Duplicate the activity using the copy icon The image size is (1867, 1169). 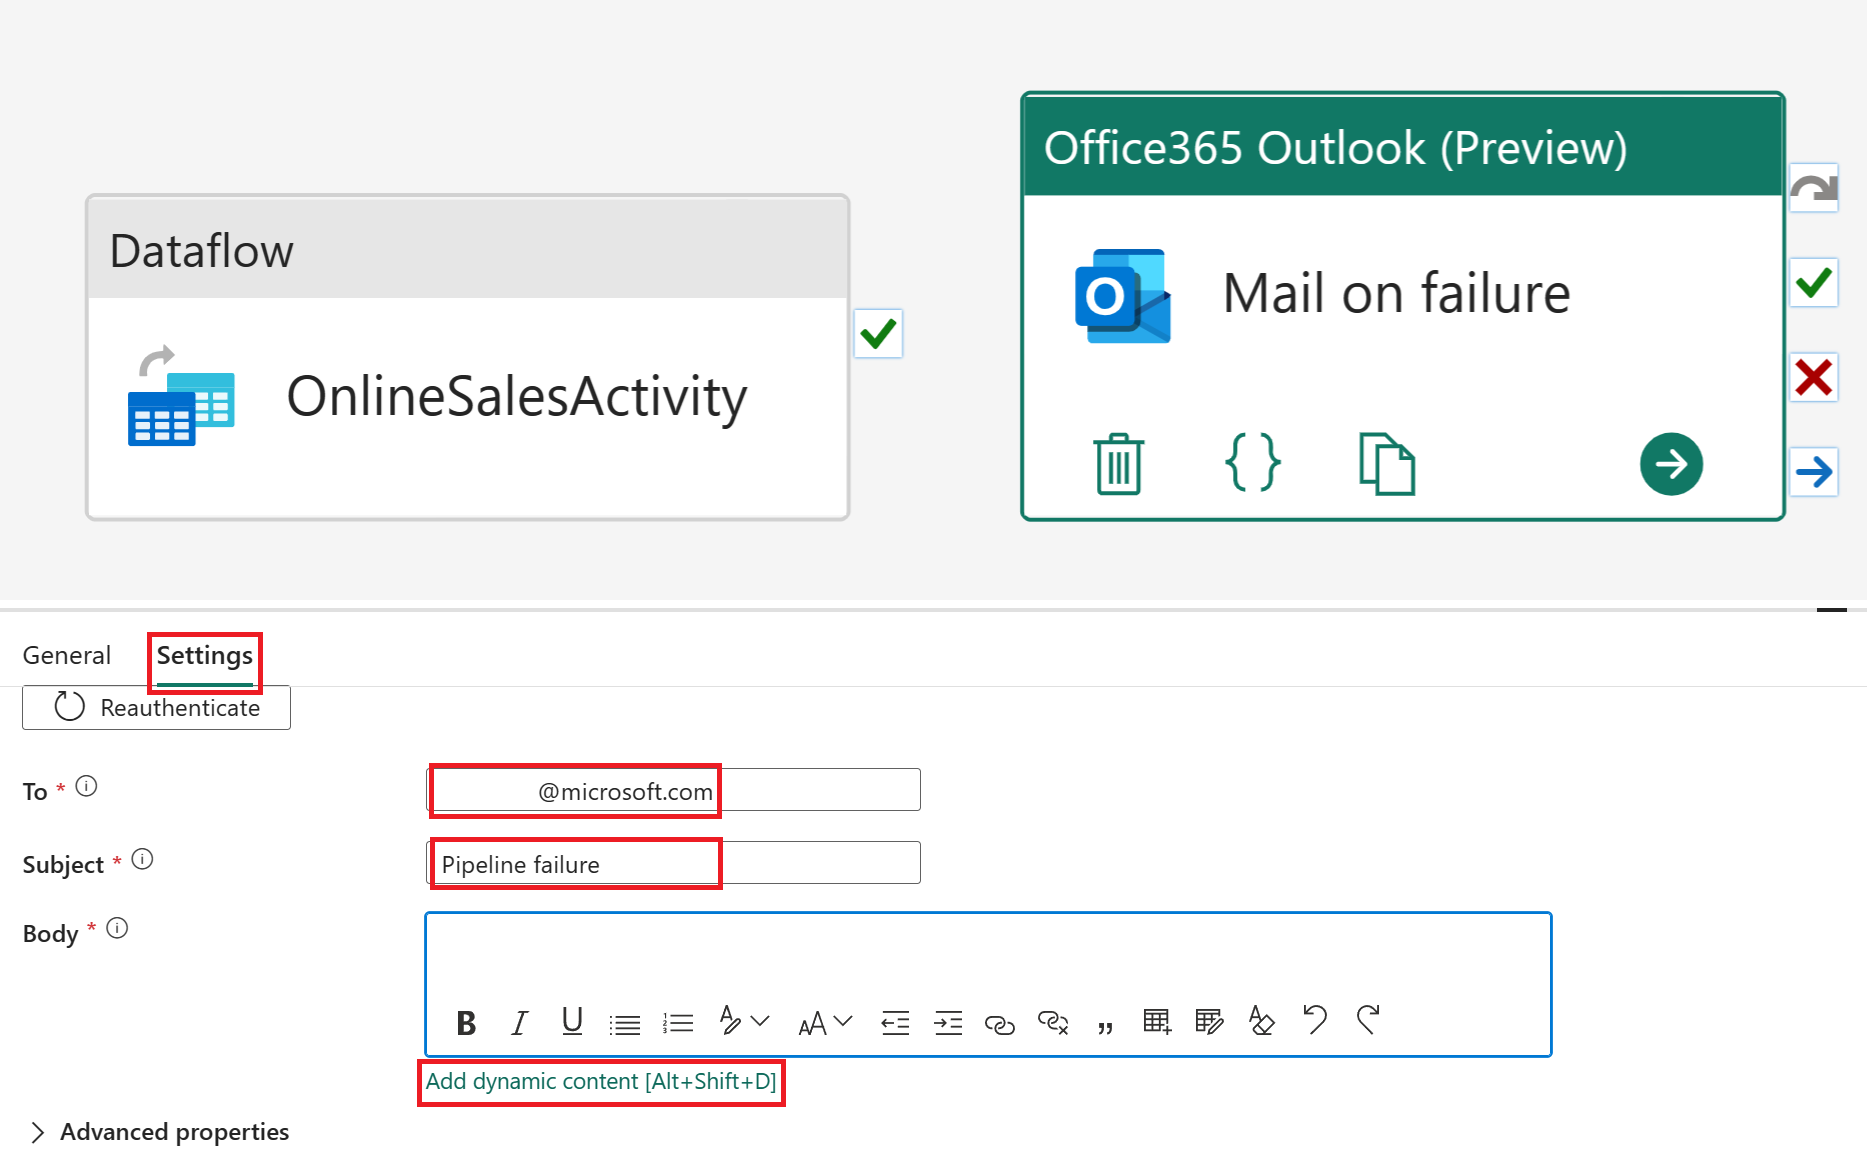click(x=1387, y=463)
